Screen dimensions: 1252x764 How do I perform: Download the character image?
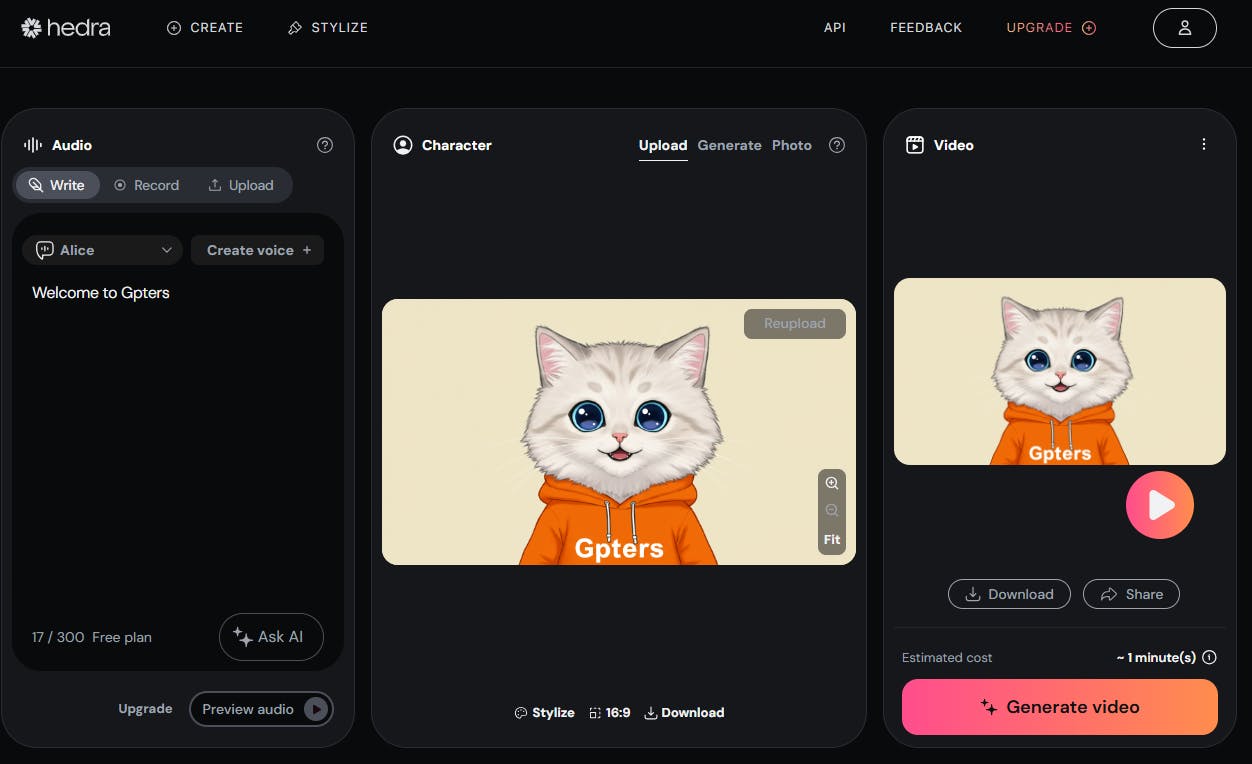684,713
